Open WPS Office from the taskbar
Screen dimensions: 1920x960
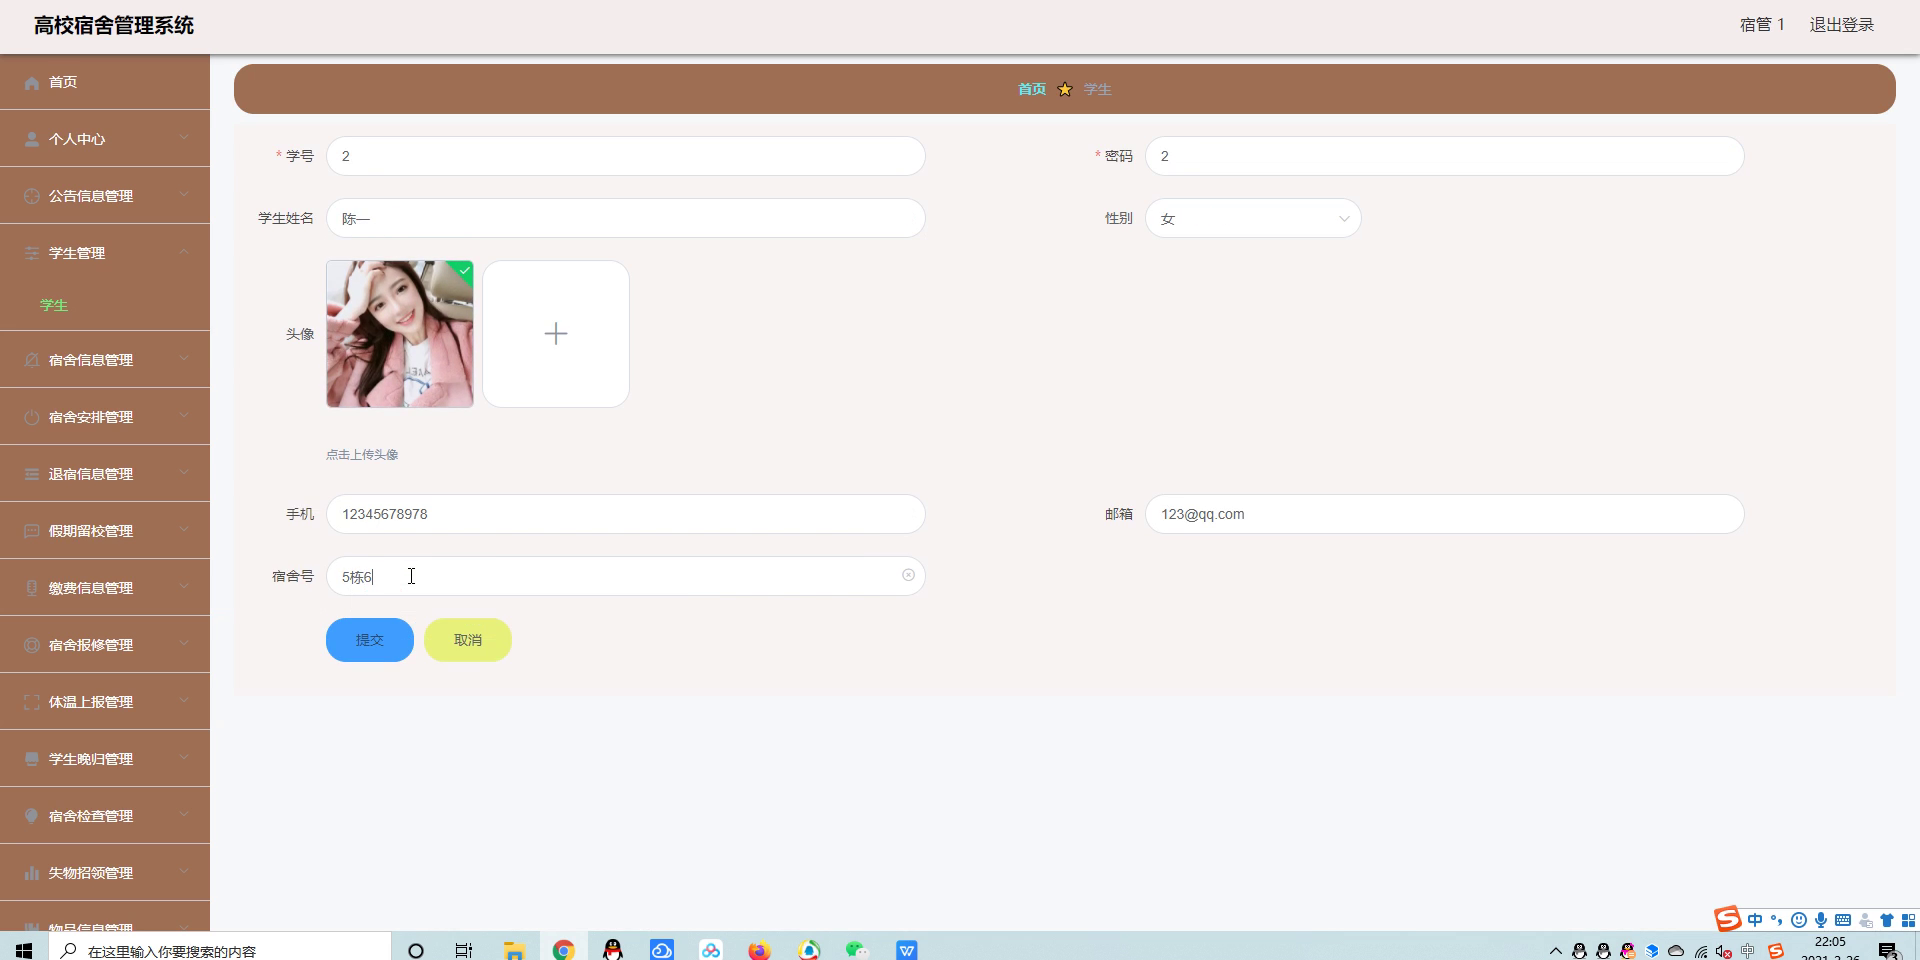click(x=906, y=950)
